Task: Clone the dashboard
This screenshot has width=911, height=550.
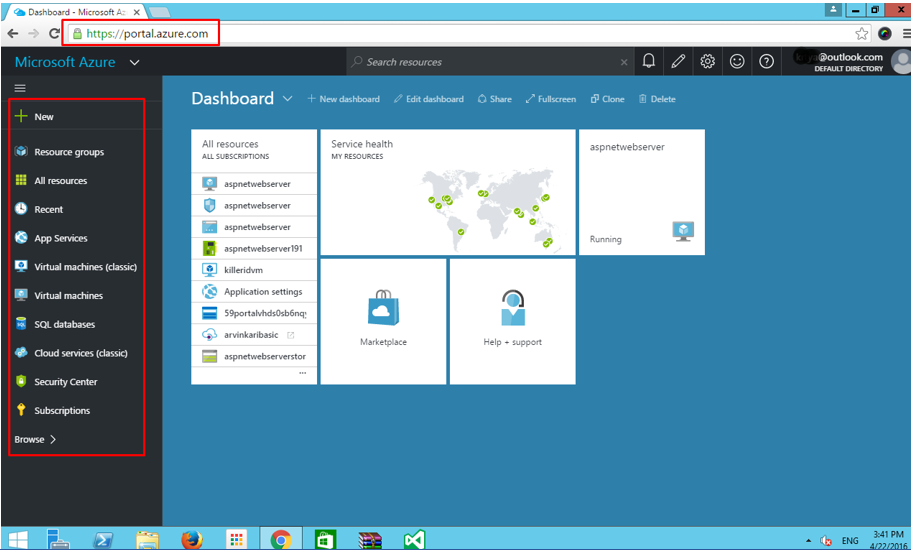Action: pyautogui.click(x=607, y=99)
